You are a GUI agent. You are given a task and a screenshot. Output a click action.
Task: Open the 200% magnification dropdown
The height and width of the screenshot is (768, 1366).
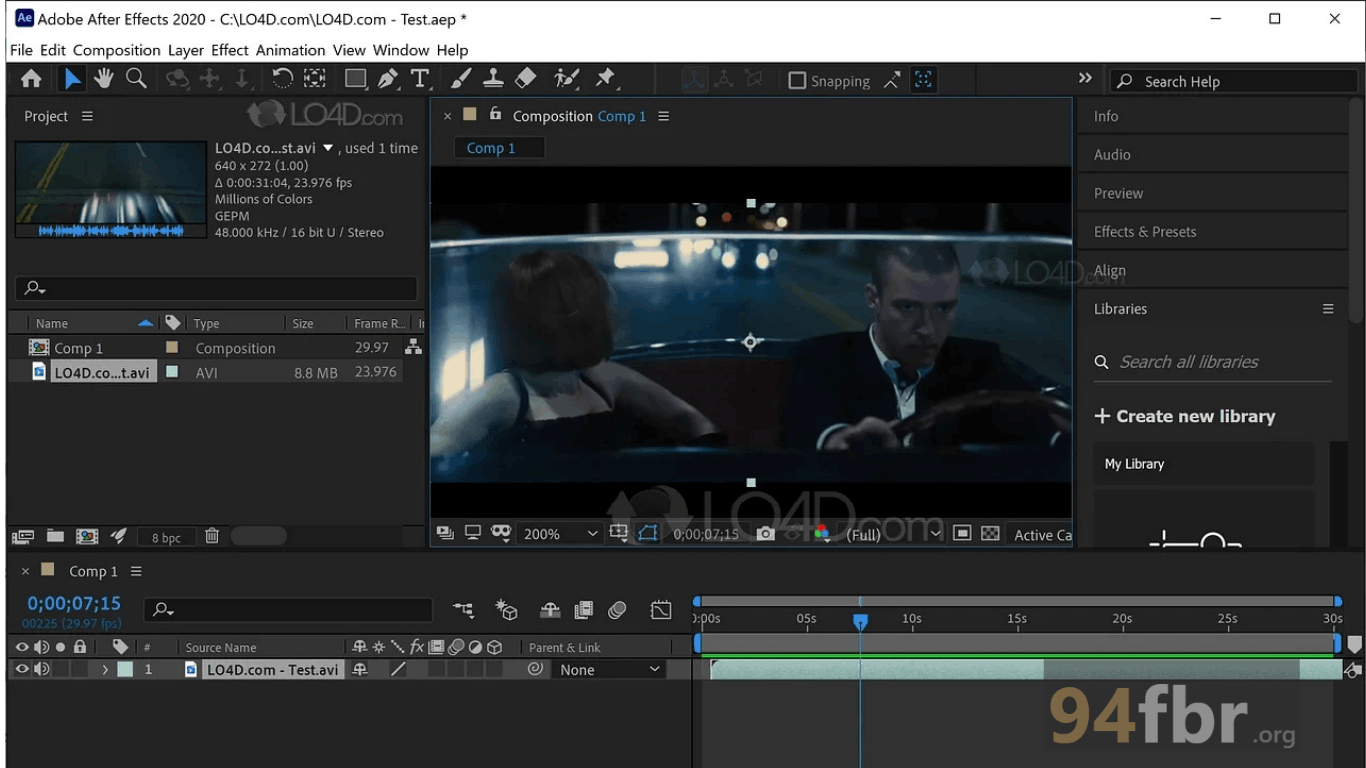point(561,534)
